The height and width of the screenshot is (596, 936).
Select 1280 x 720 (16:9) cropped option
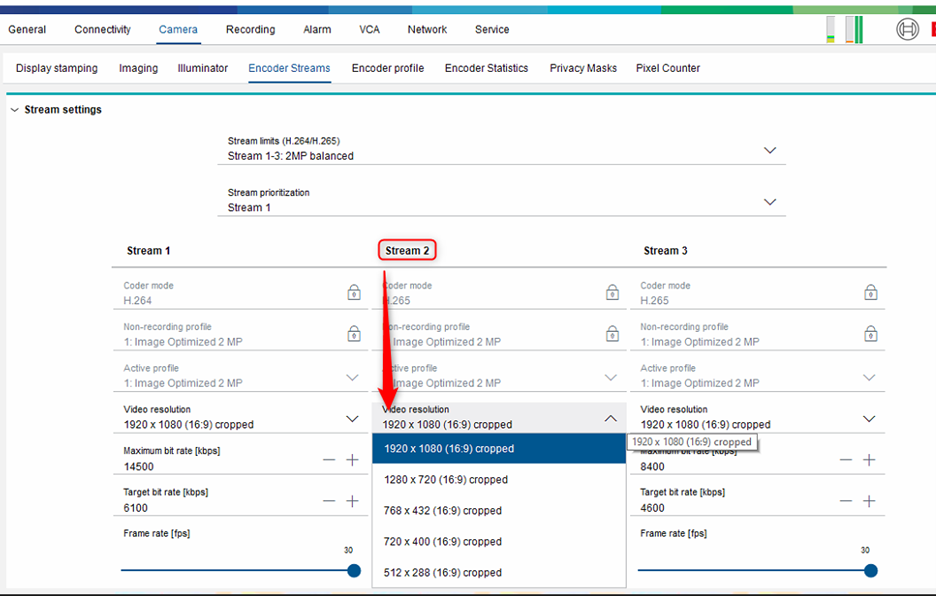pyautogui.click(x=446, y=480)
